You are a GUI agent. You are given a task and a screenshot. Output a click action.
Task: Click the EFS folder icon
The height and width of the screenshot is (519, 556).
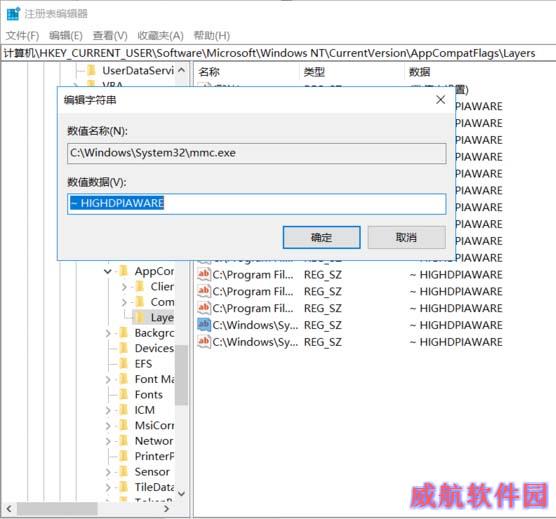click(124, 363)
